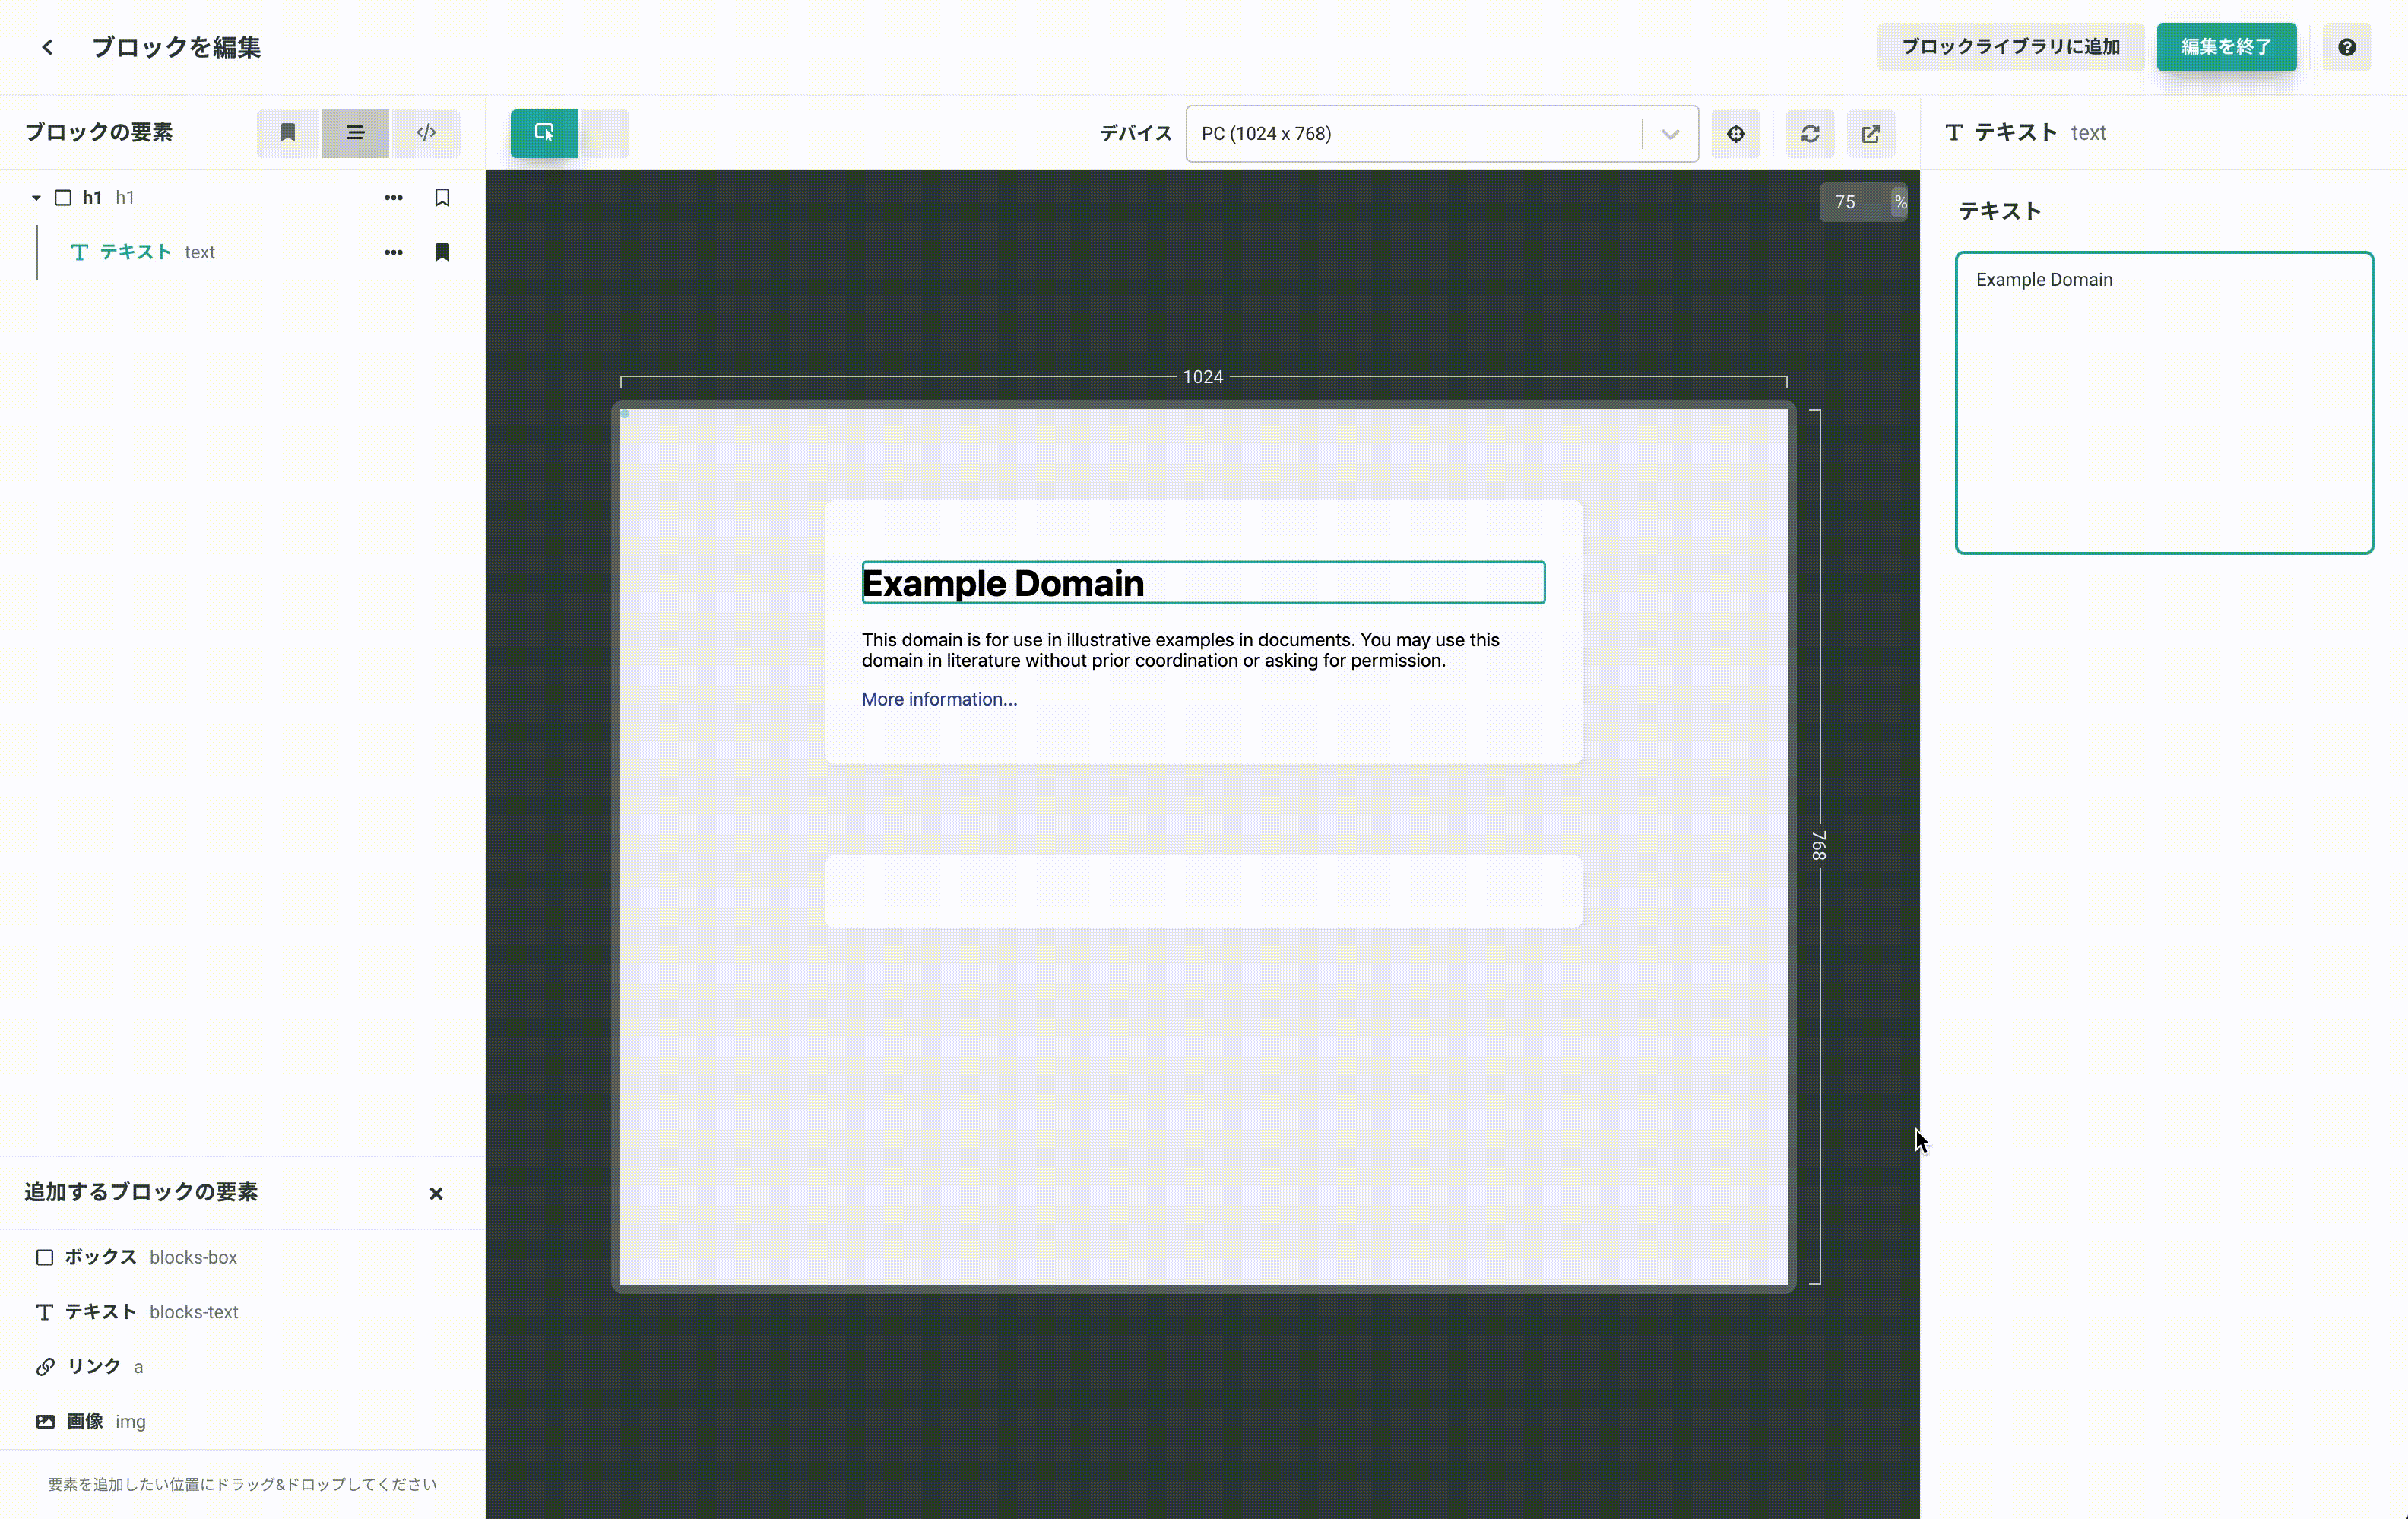2408x1519 pixels.
Task: Click the back arrow beside ブロックを編集
Action: (47, 47)
